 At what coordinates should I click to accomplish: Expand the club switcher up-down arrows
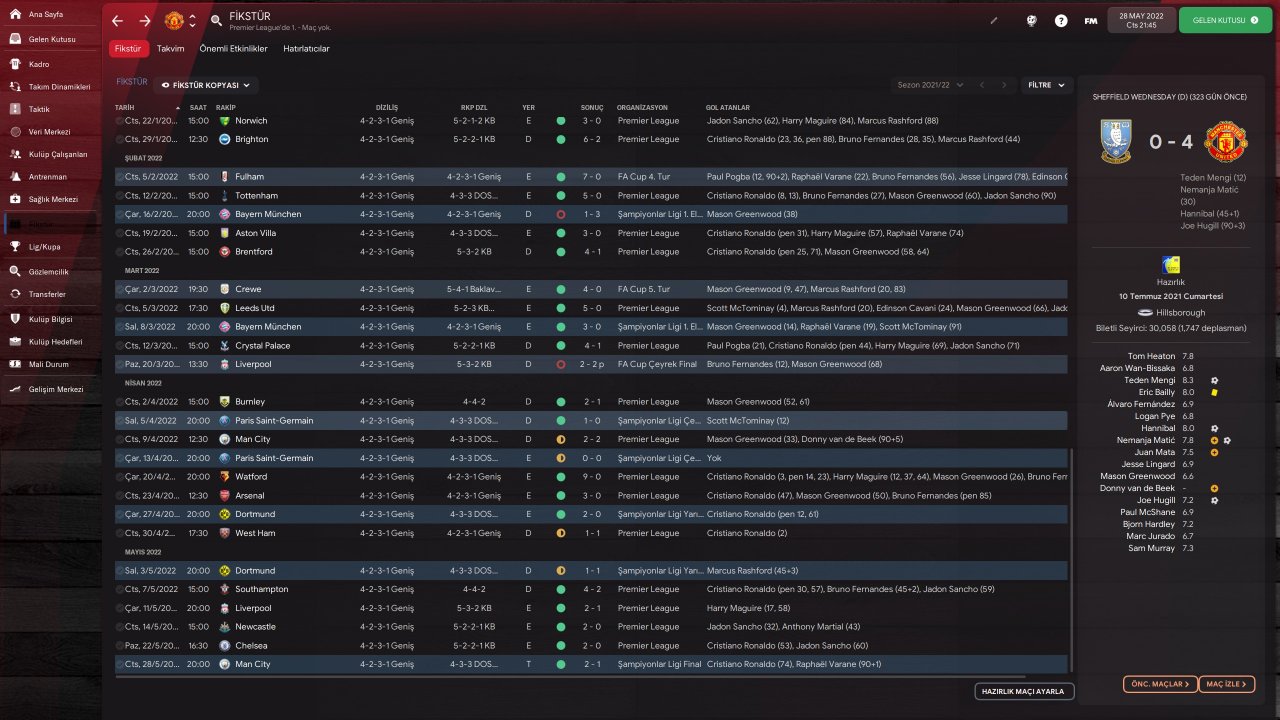(x=192, y=20)
